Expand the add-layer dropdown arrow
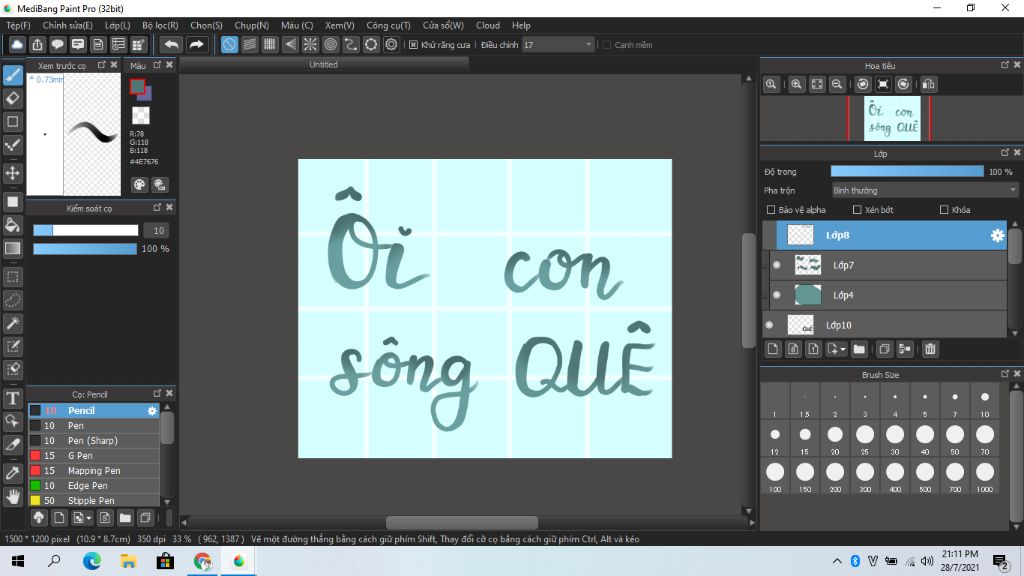1024x576 pixels. (x=843, y=349)
